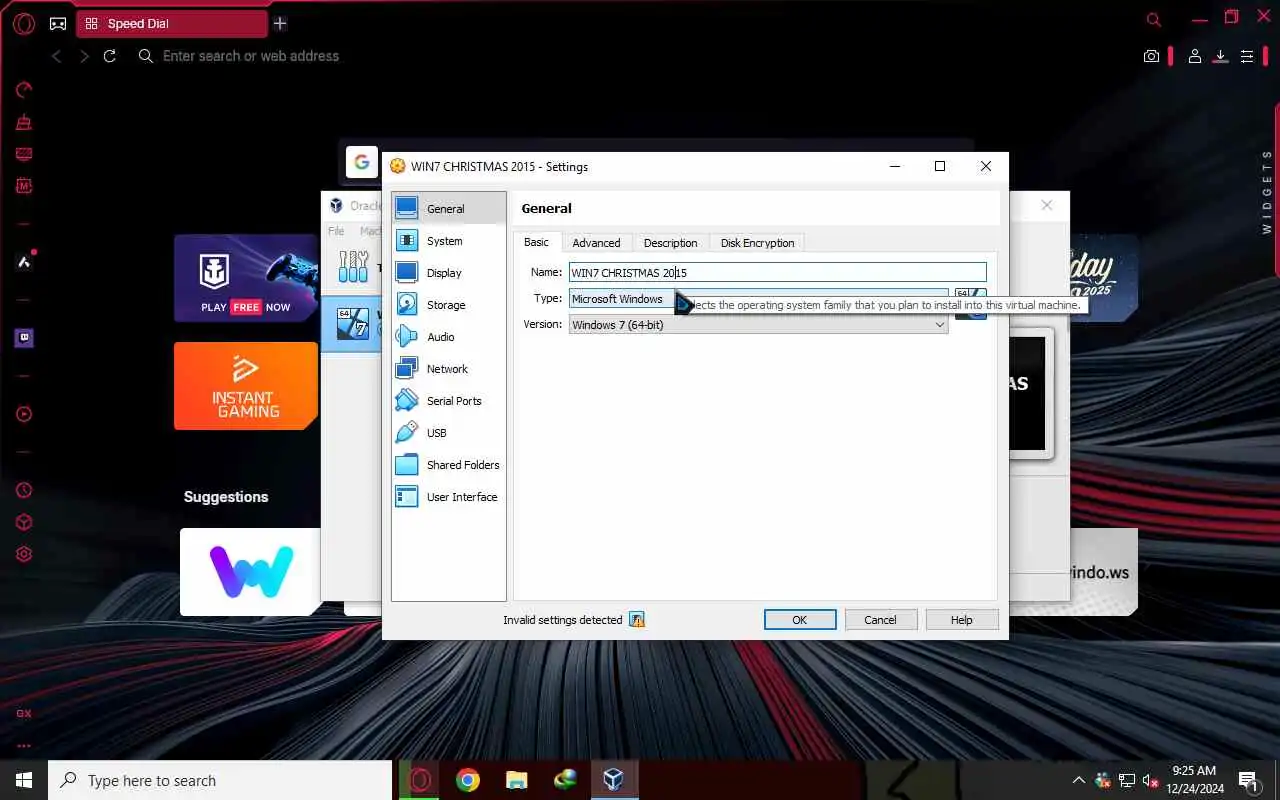Screen dimensions: 1280x800
Task: Click the Help button
Action: click(962, 620)
